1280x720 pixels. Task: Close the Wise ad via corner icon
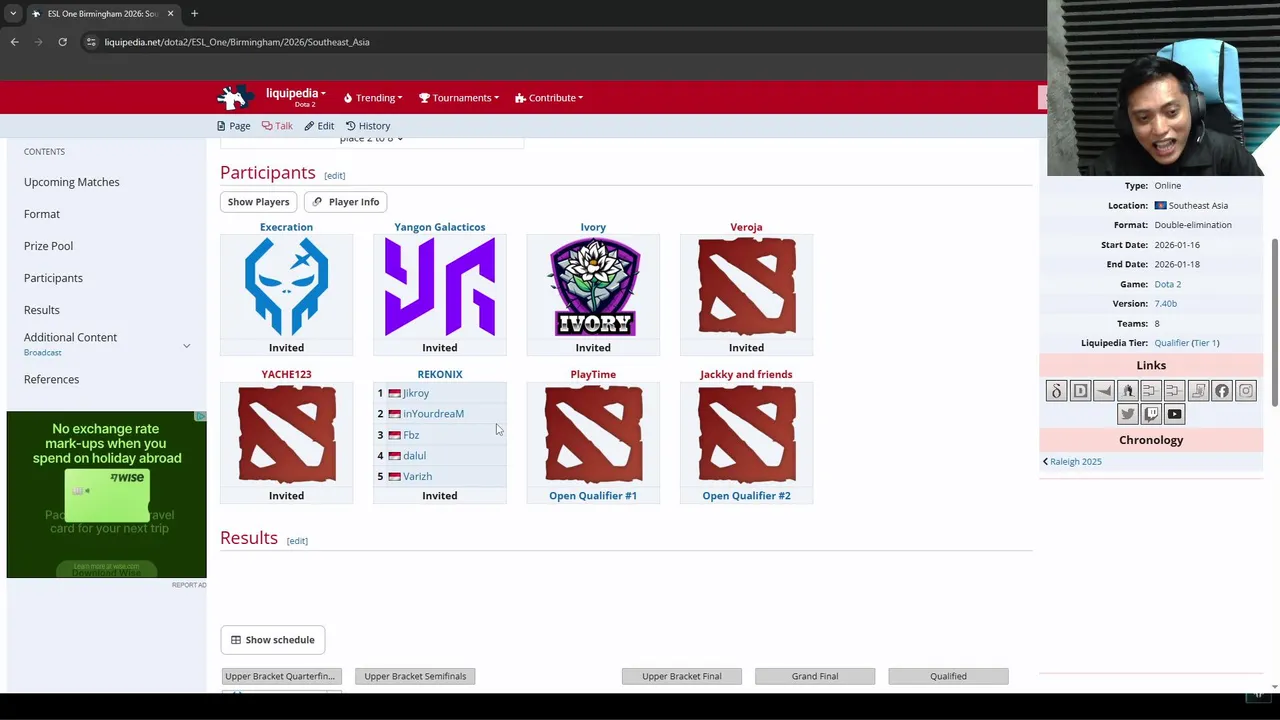[201, 416]
